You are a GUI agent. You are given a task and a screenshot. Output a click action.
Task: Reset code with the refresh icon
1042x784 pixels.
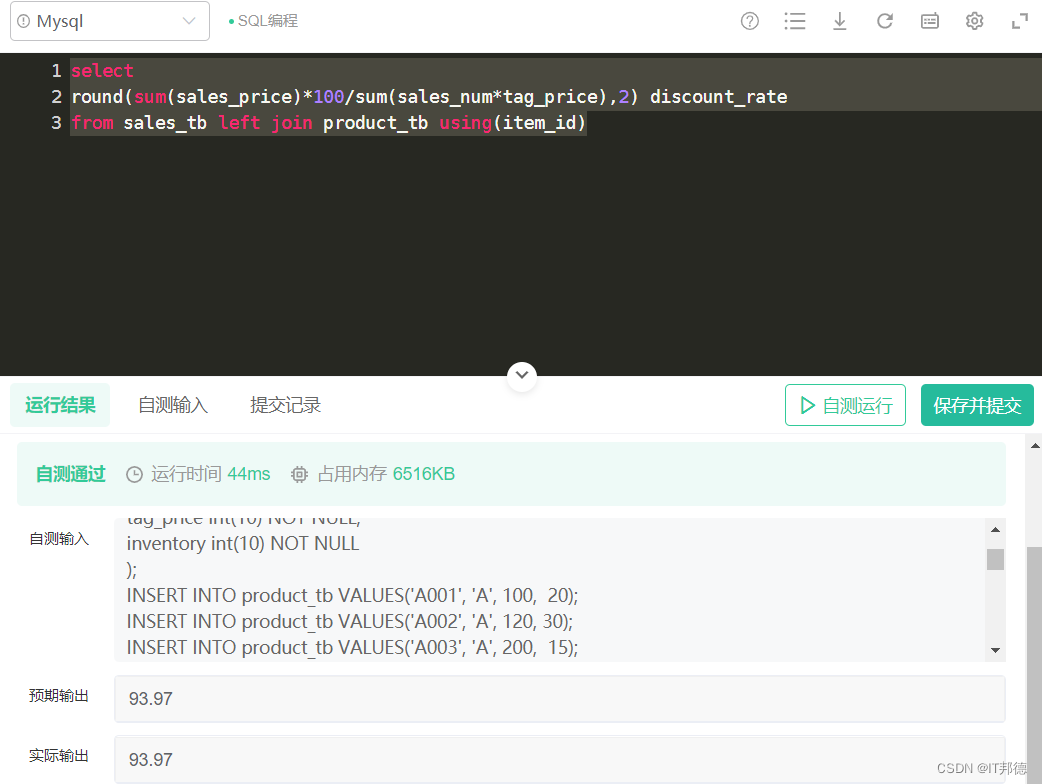point(885,21)
